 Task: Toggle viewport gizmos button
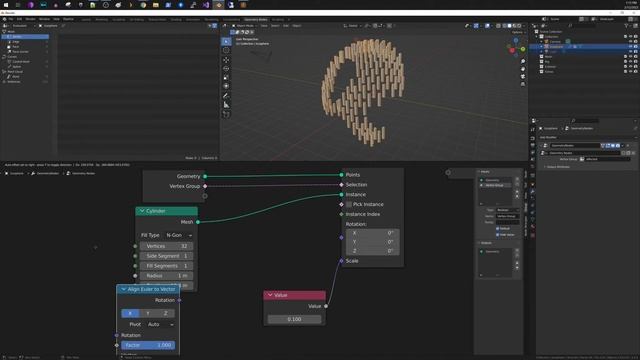click(476, 26)
